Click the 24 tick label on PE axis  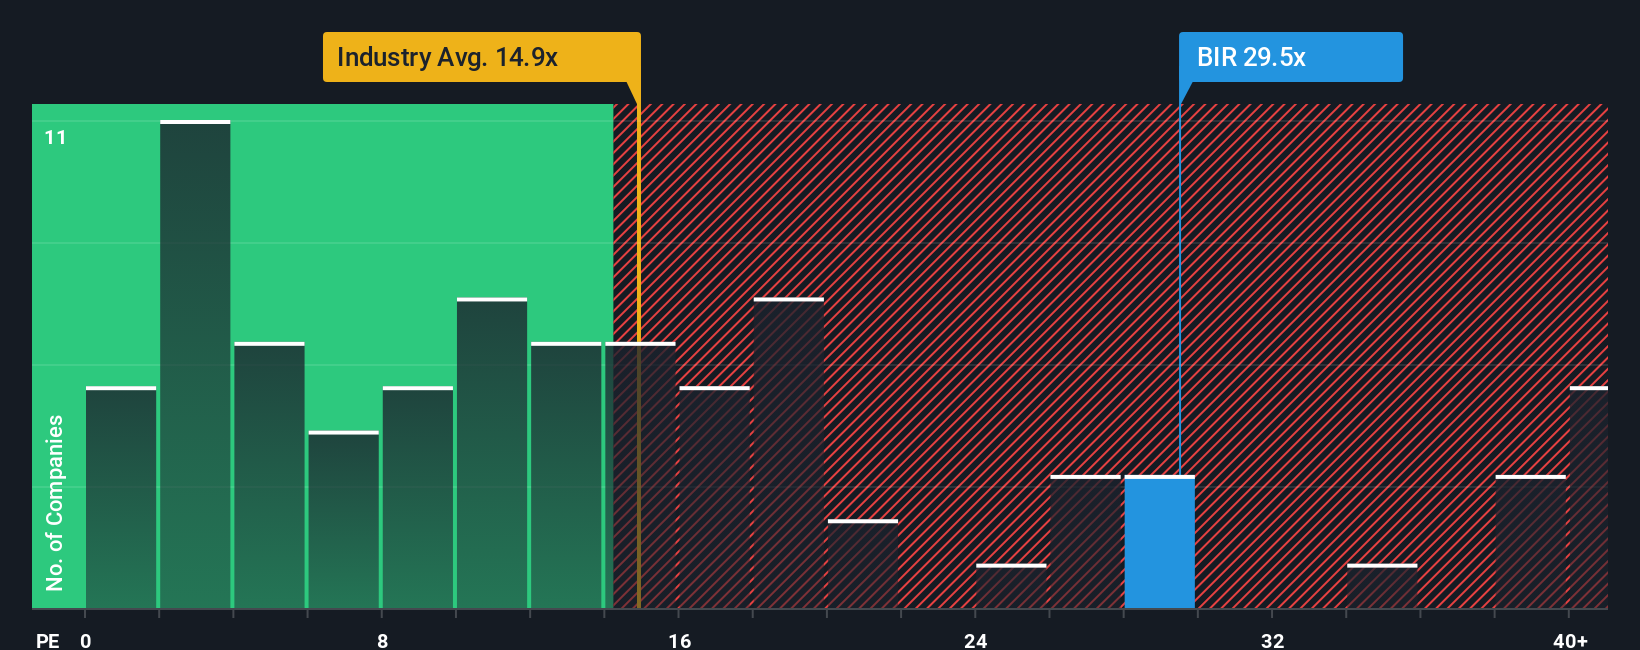(976, 640)
